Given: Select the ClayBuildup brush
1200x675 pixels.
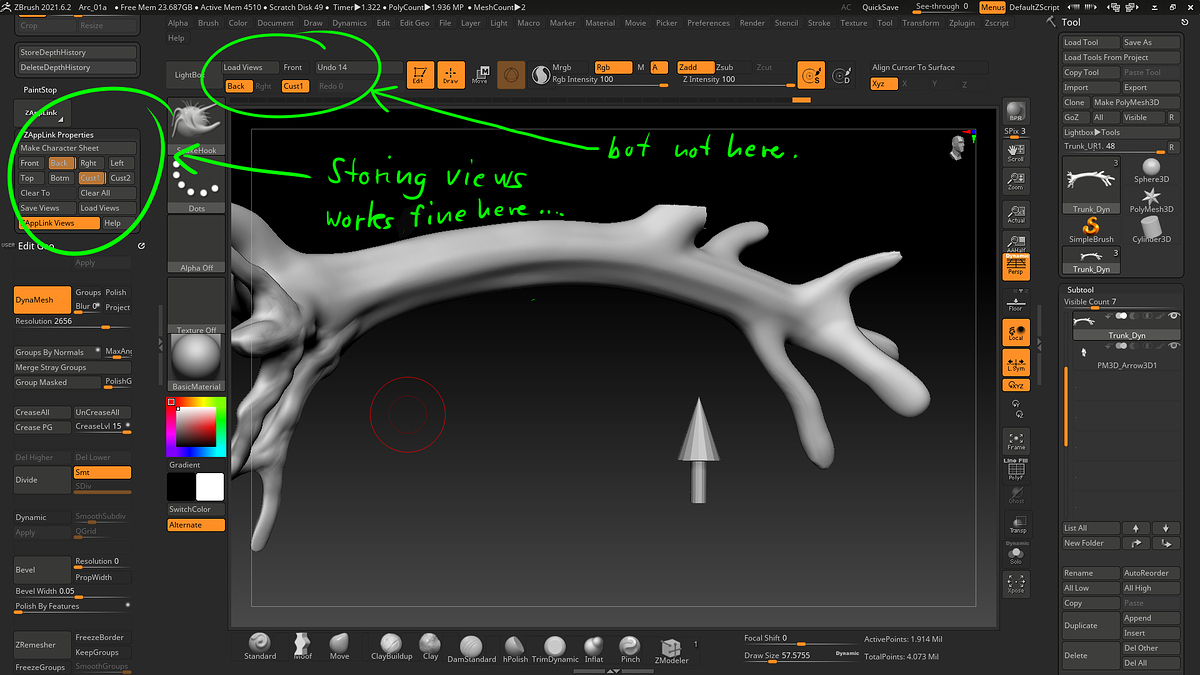Looking at the screenshot, I should [392, 647].
